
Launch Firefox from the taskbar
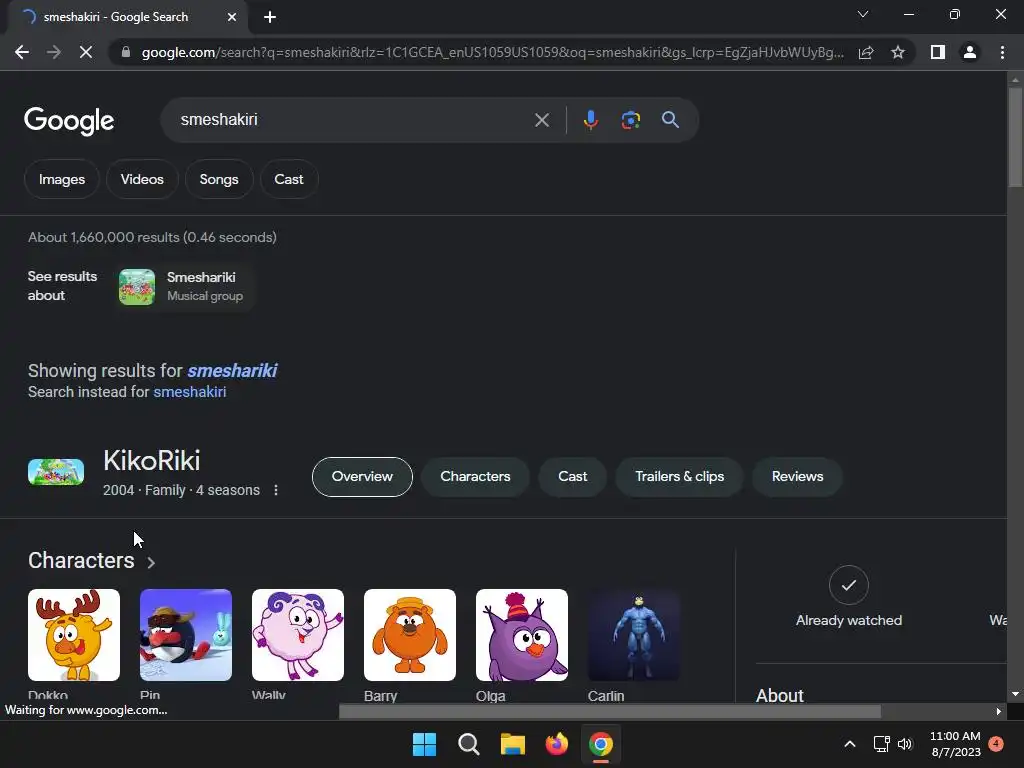(x=556, y=744)
